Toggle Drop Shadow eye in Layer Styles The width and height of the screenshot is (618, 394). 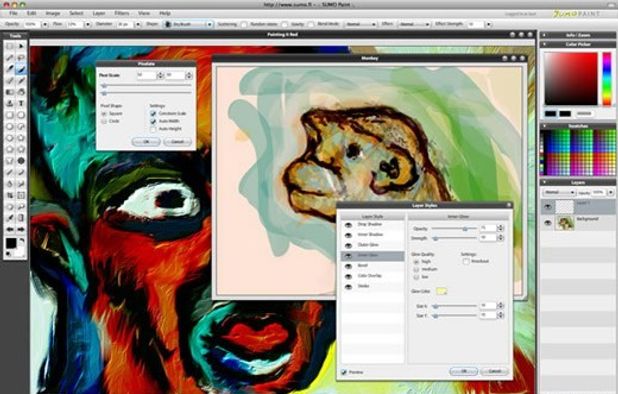click(x=348, y=225)
